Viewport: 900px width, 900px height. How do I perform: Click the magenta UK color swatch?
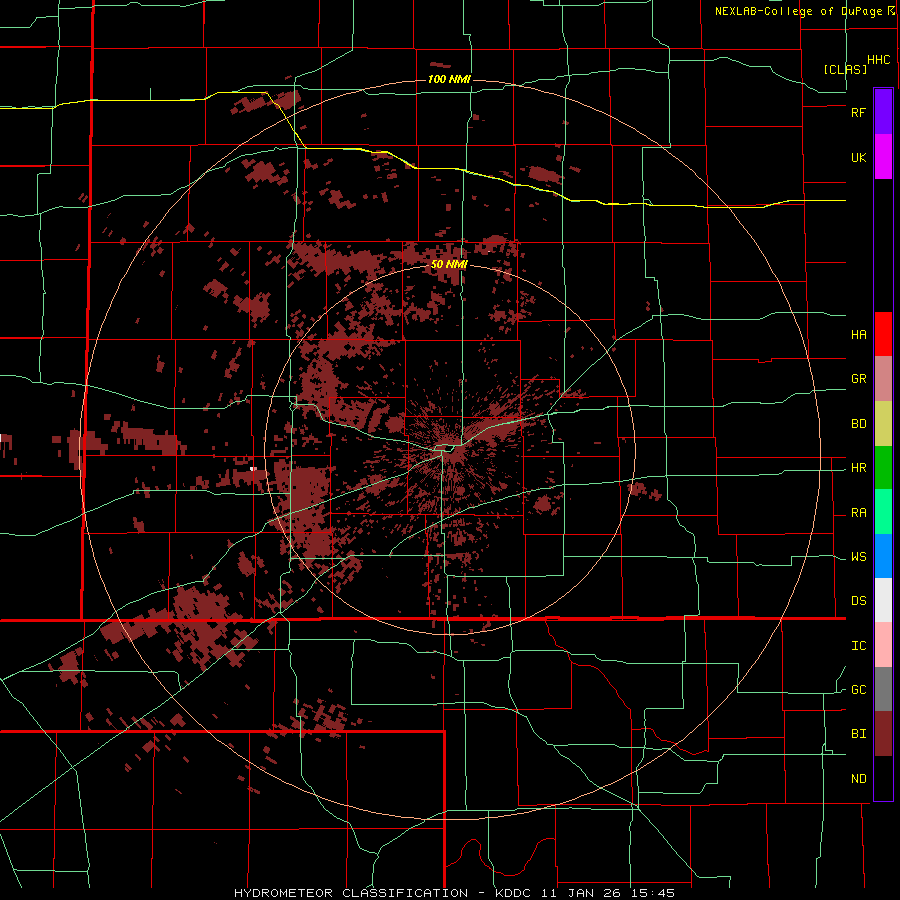[883, 157]
